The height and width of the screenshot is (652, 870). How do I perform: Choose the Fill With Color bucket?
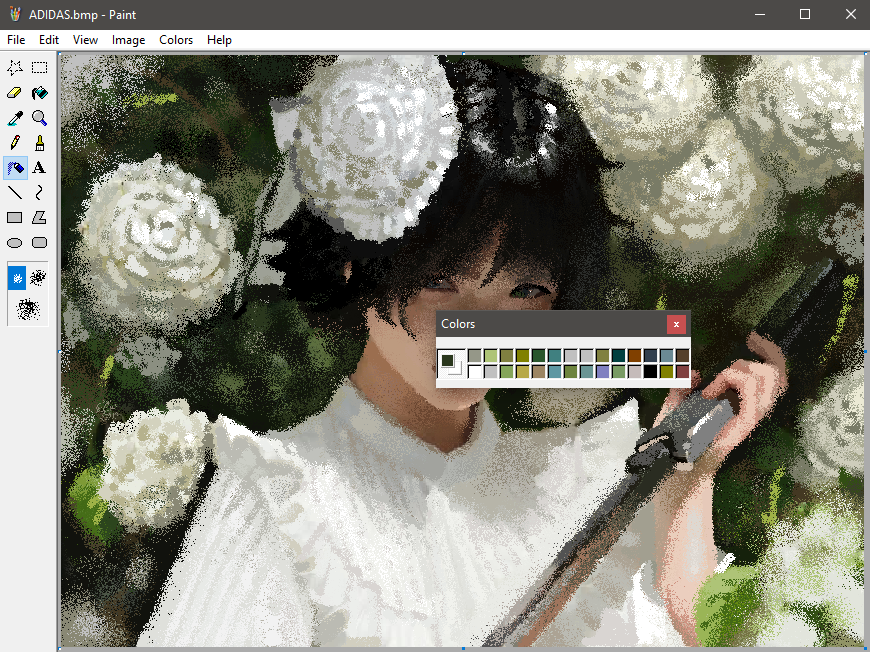(x=39, y=93)
